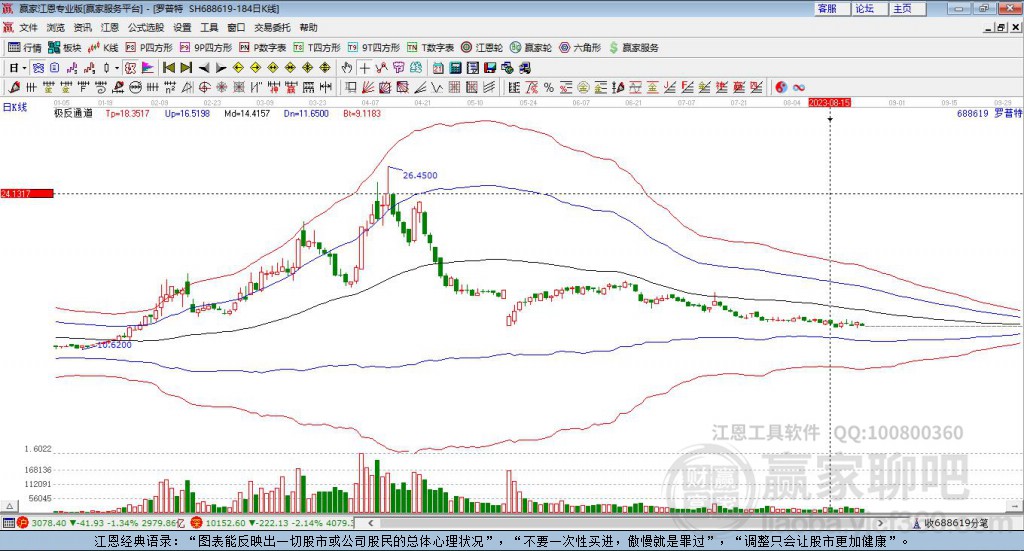Click the blue infinity loop icon
The height and width of the screenshot is (551, 1024).
click(x=798, y=87)
